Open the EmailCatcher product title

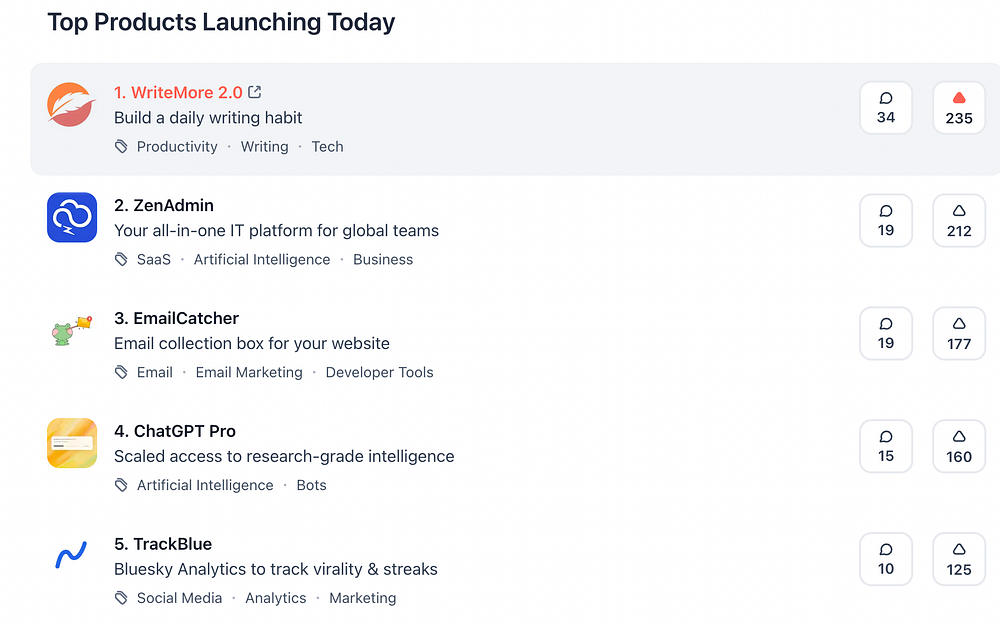(176, 318)
